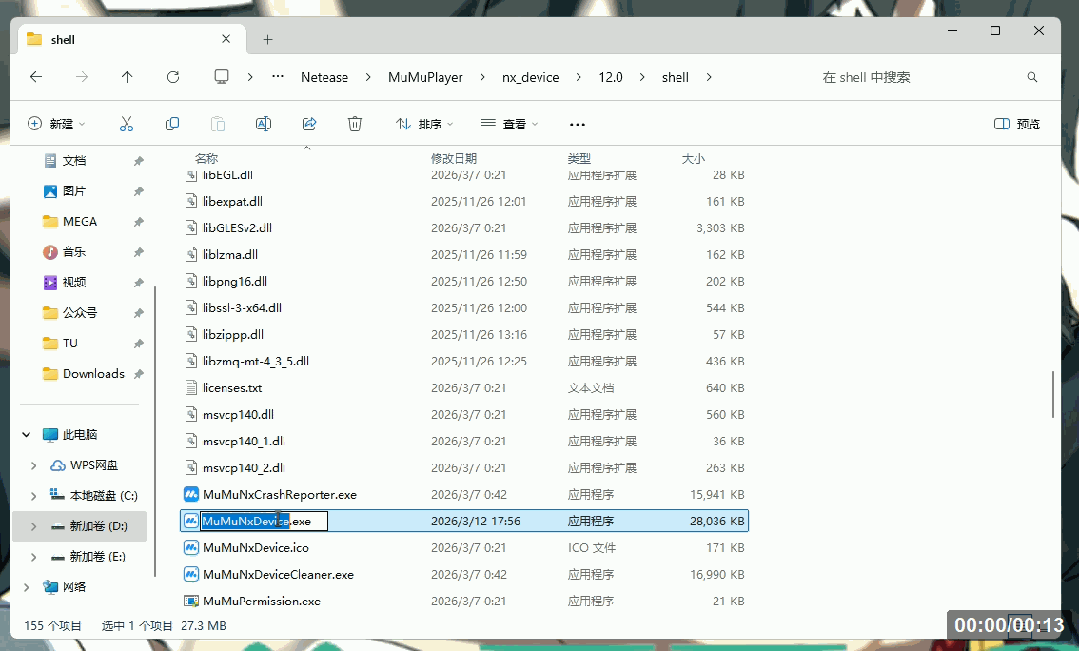Open the 公众号 folder in sidebar
Screen dimensions: 1079x651
coord(80,313)
